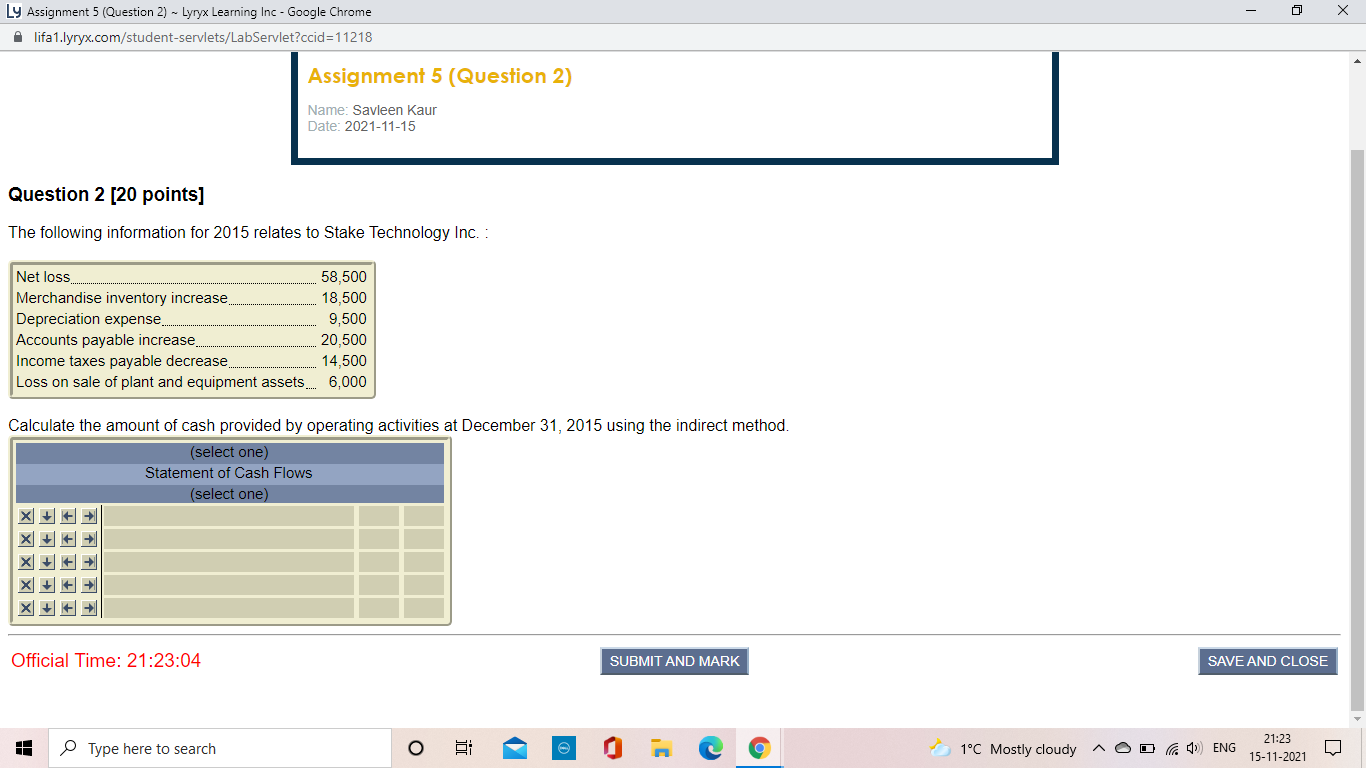Open the second (select one) dropdown below Statement of Cash Flows
This screenshot has width=1366, height=768.
click(x=228, y=493)
